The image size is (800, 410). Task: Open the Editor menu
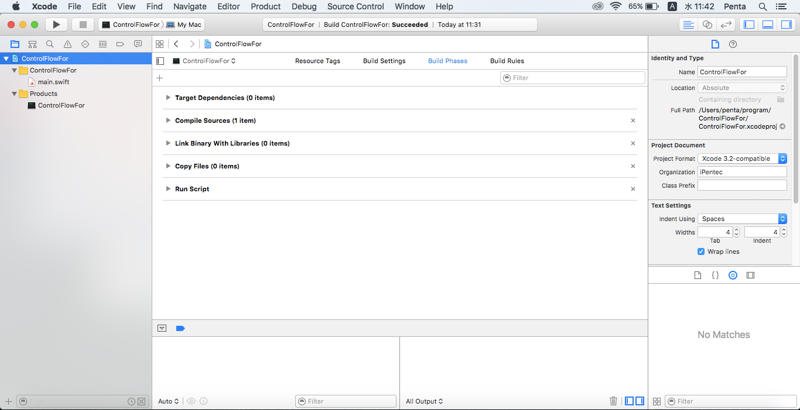(229, 7)
